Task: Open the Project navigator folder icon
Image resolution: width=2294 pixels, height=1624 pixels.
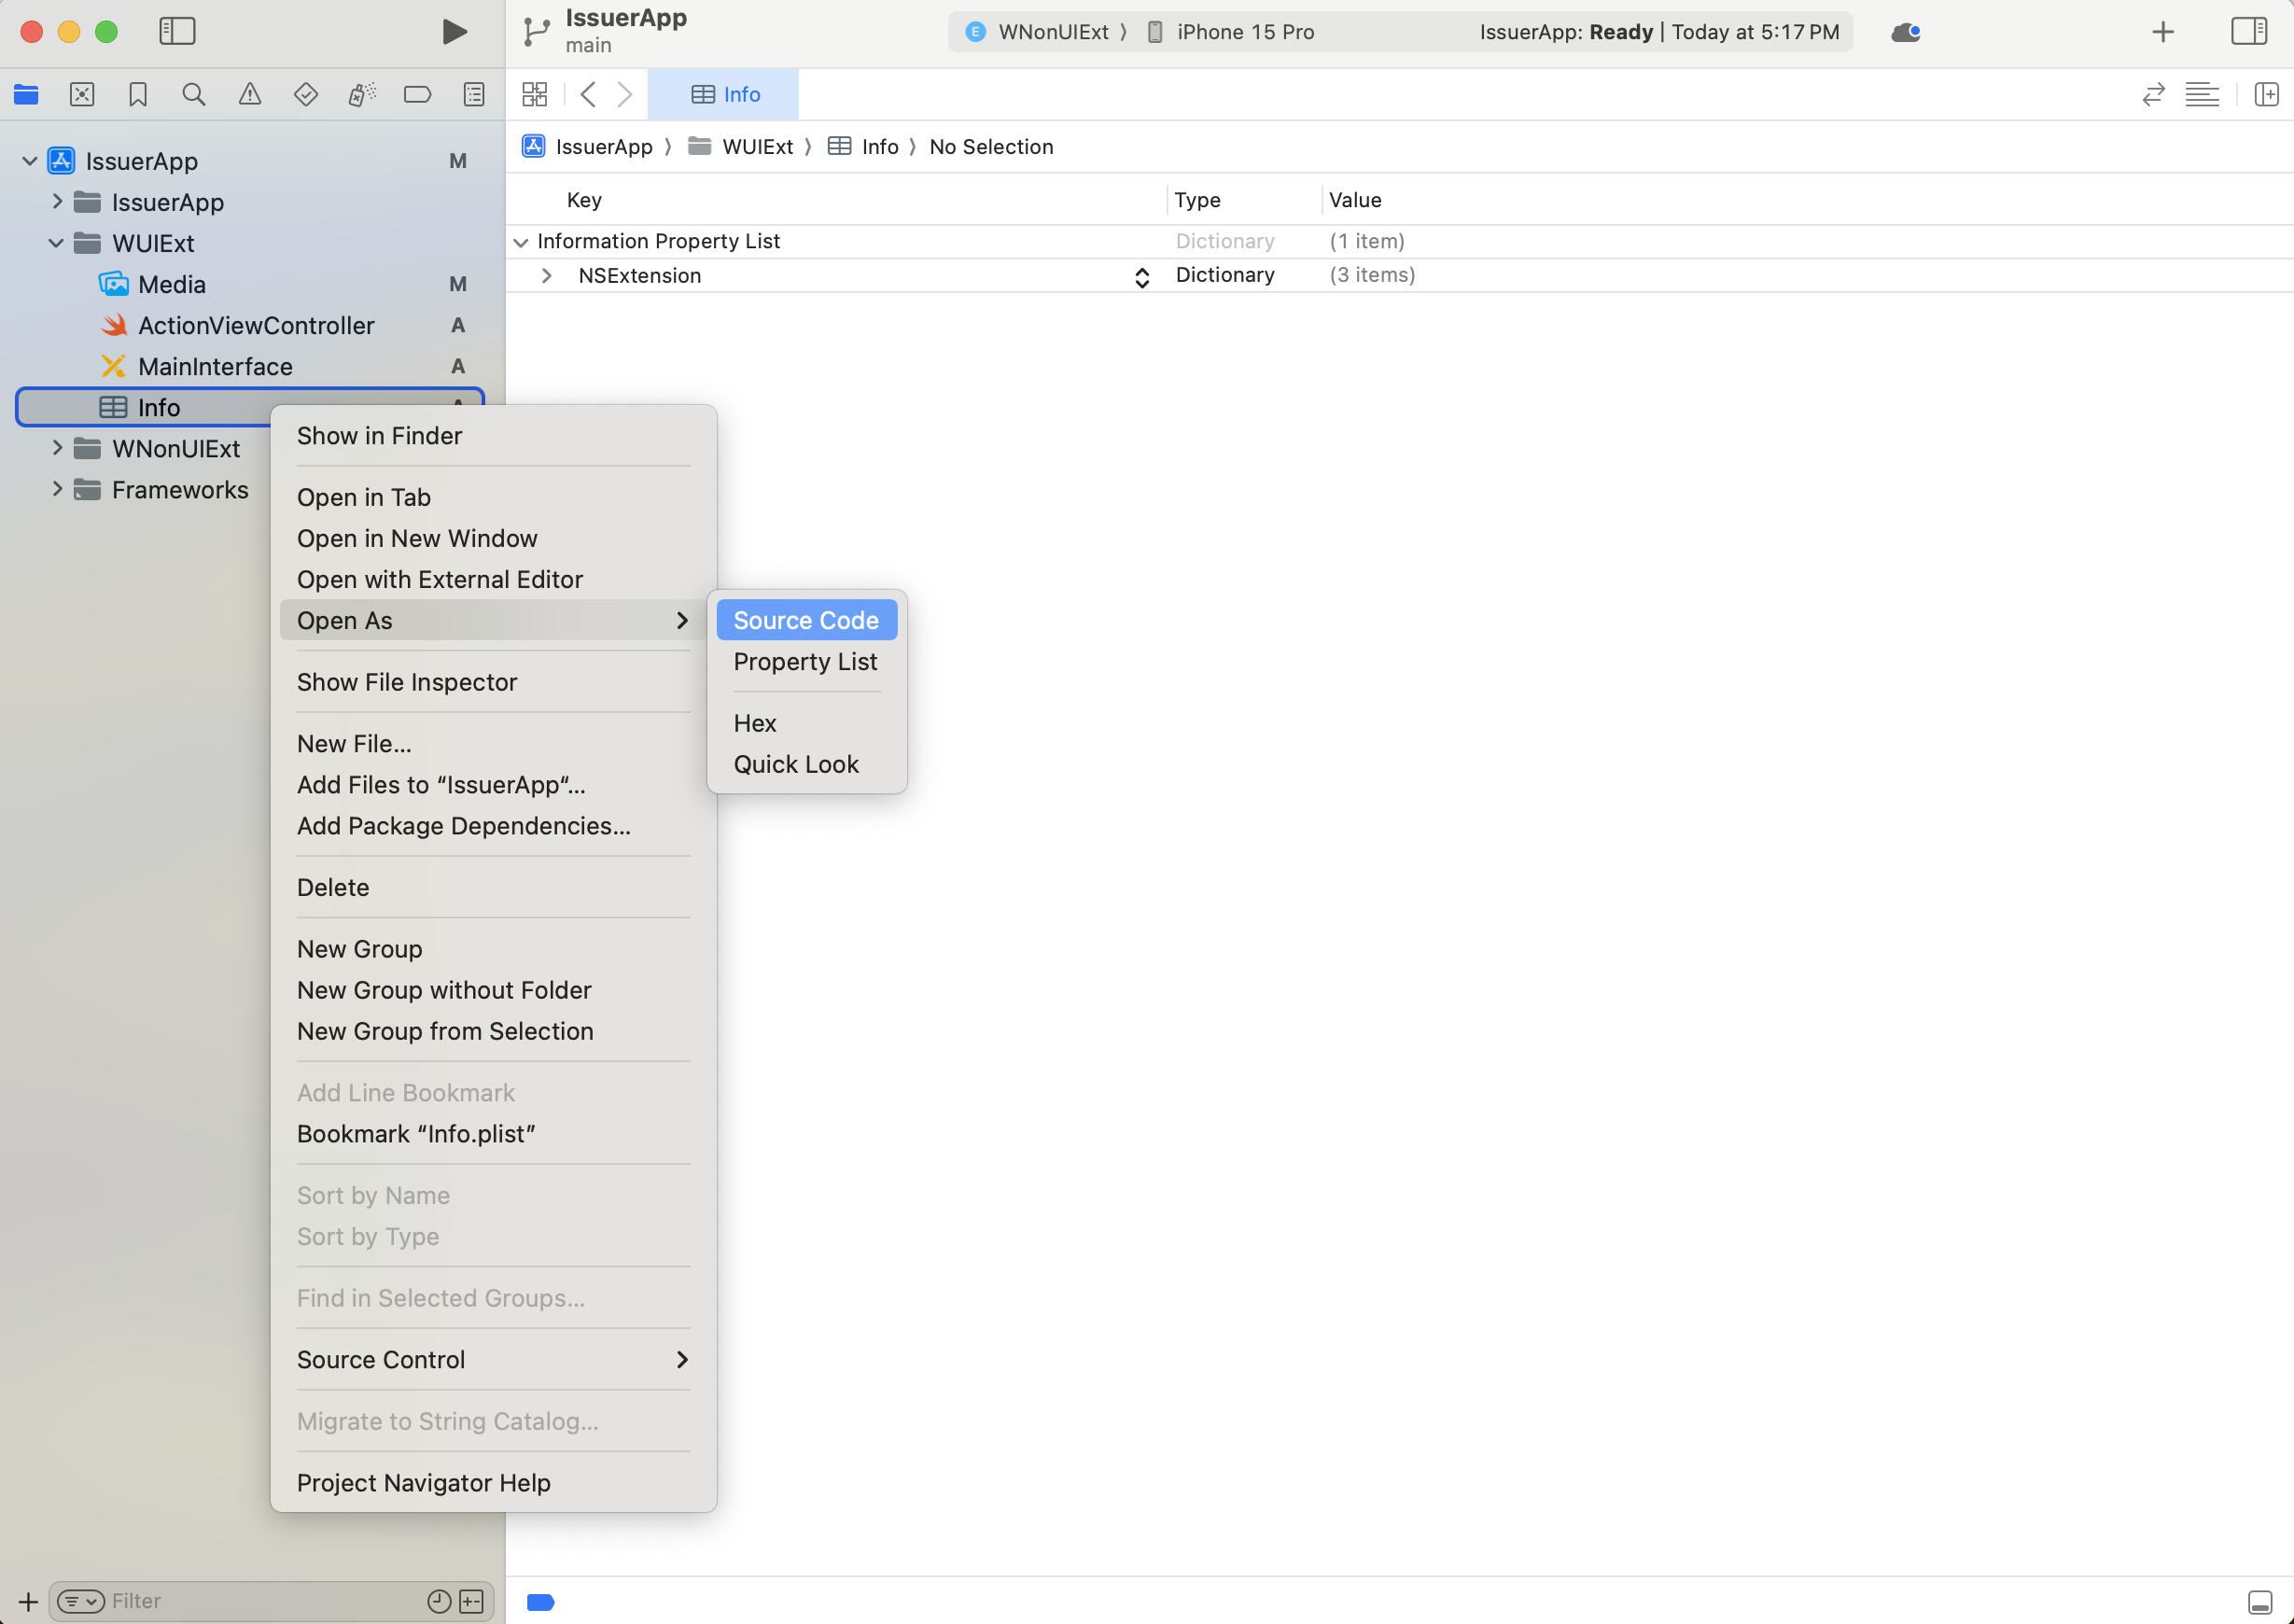Action: click(26, 94)
